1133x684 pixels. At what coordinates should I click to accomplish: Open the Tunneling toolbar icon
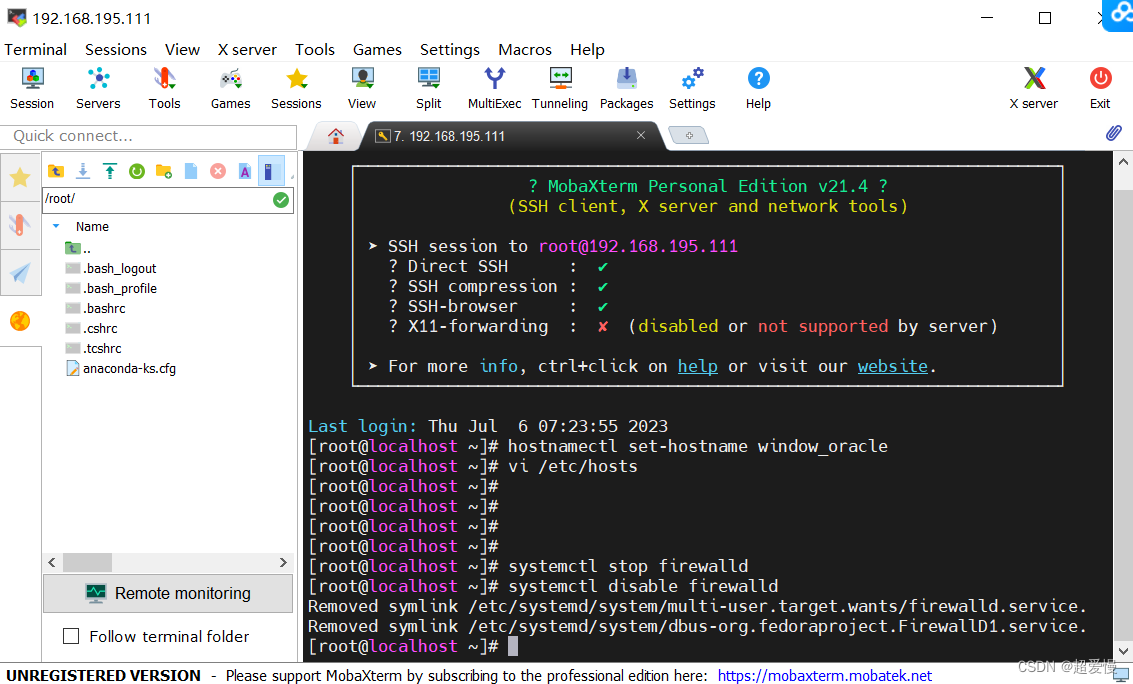pyautogui.click(x=560, y=88)
